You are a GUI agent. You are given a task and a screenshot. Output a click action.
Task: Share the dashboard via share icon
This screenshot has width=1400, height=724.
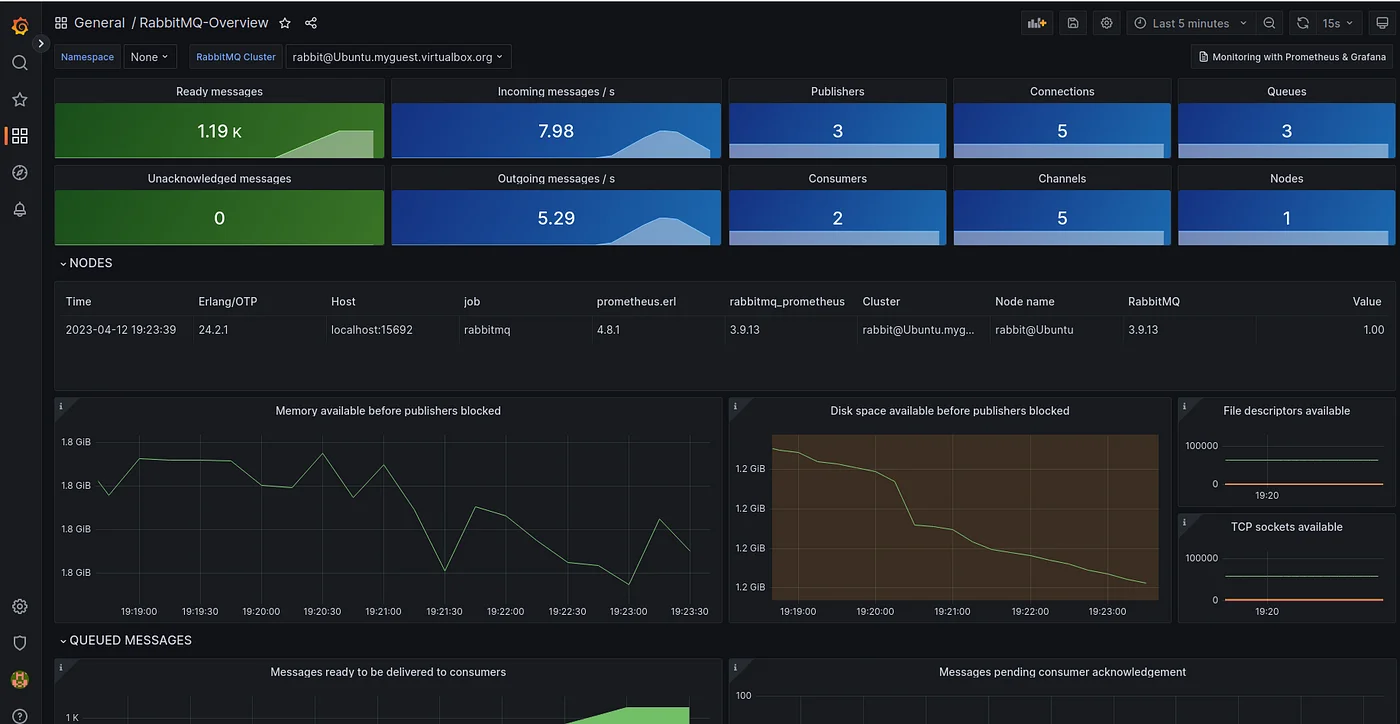311,23
